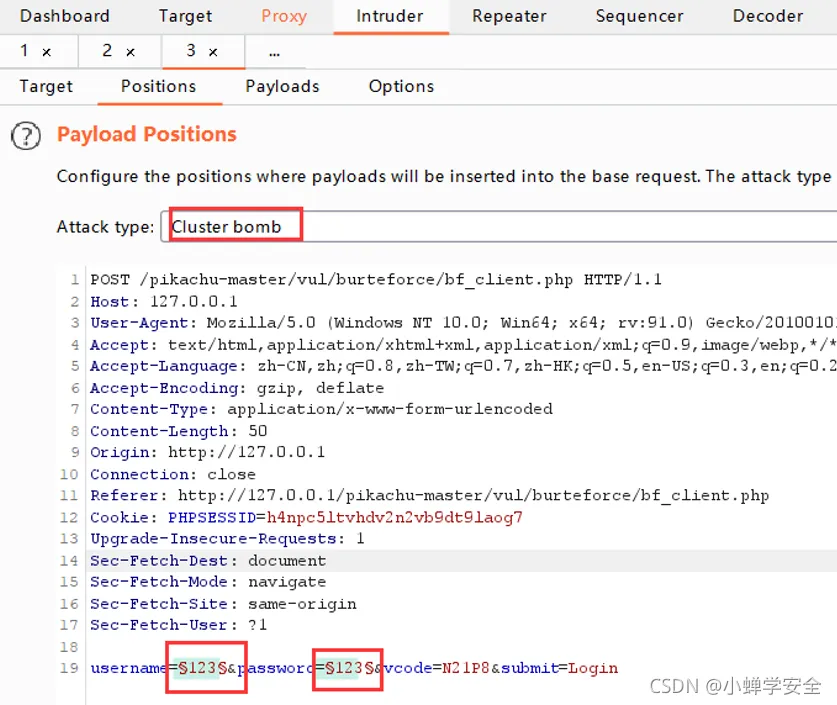
Task: Click the Accept: text/html header line
Action: pos(463,345)
